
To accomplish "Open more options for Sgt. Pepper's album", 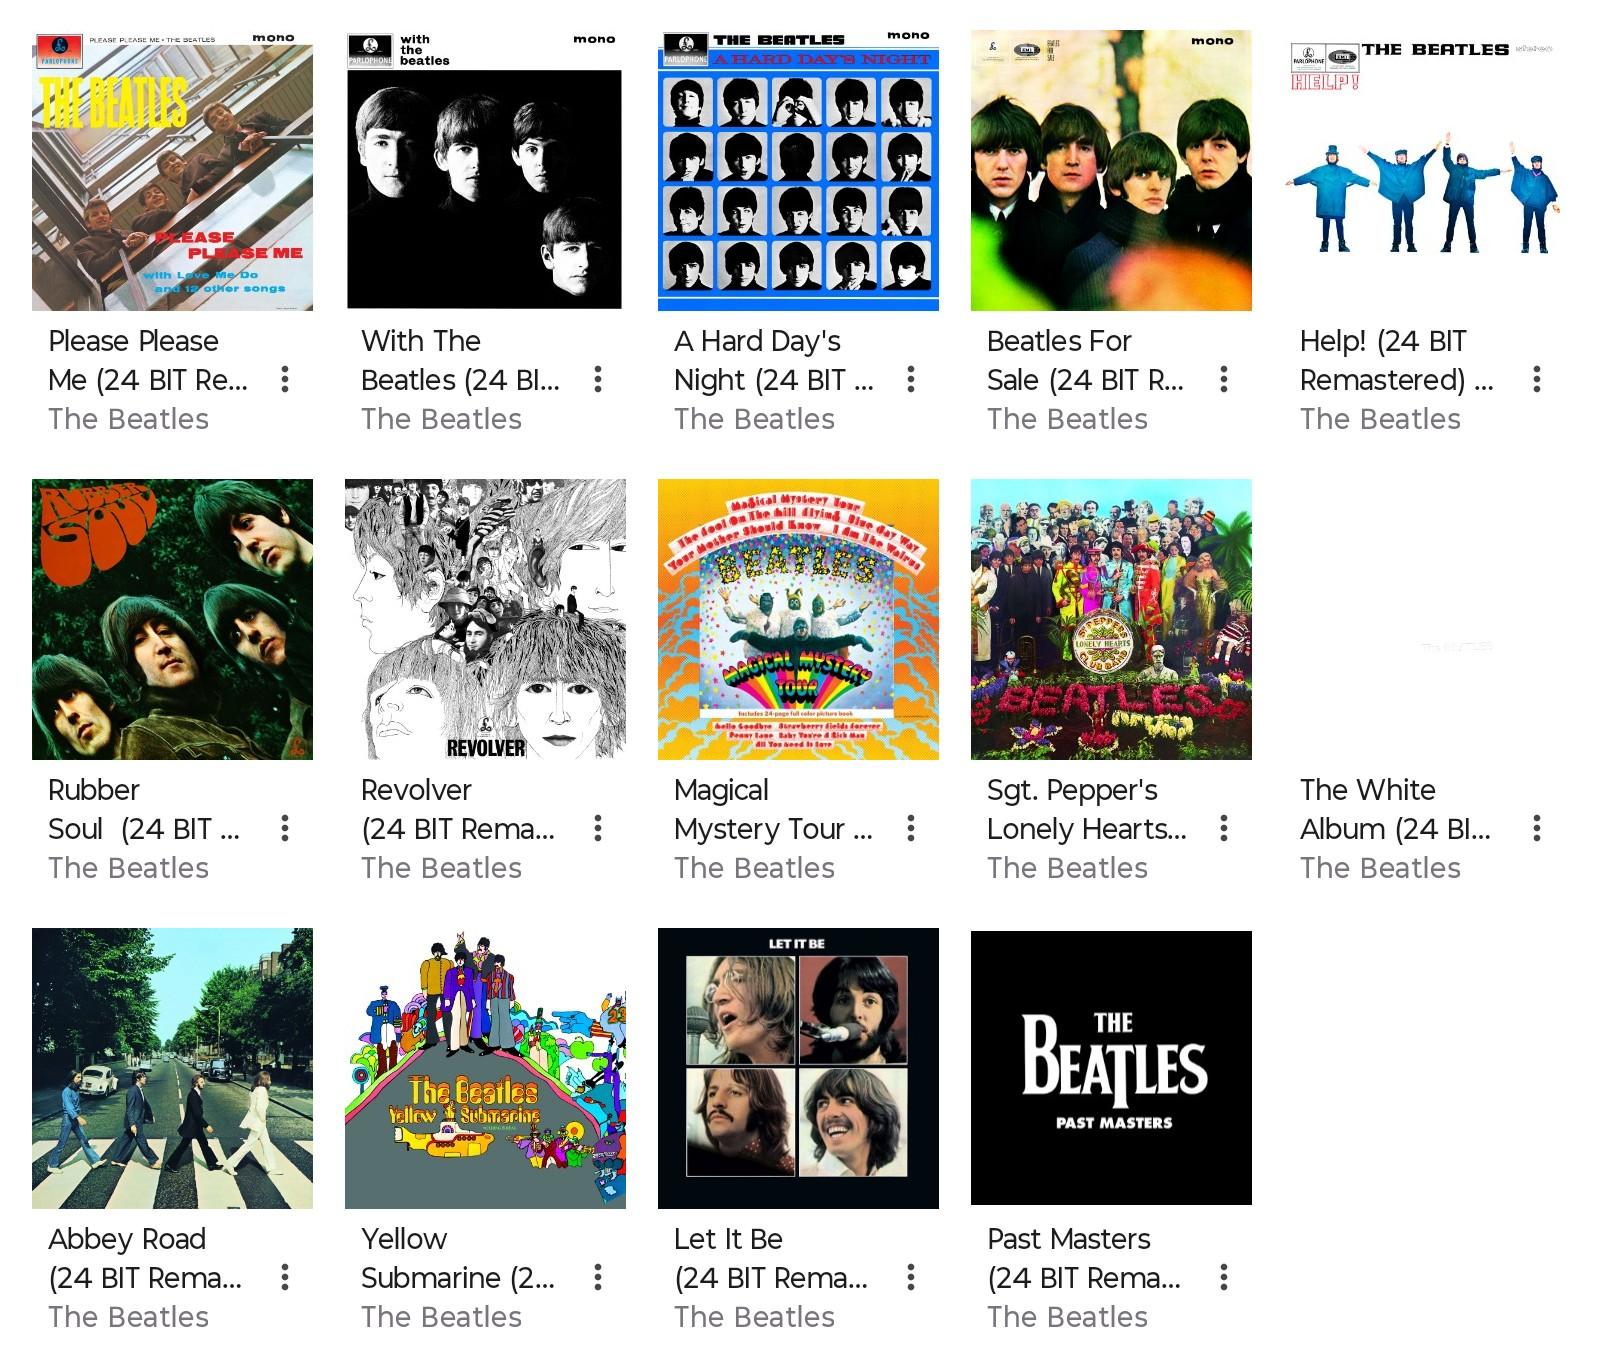I will [1224, 828].
